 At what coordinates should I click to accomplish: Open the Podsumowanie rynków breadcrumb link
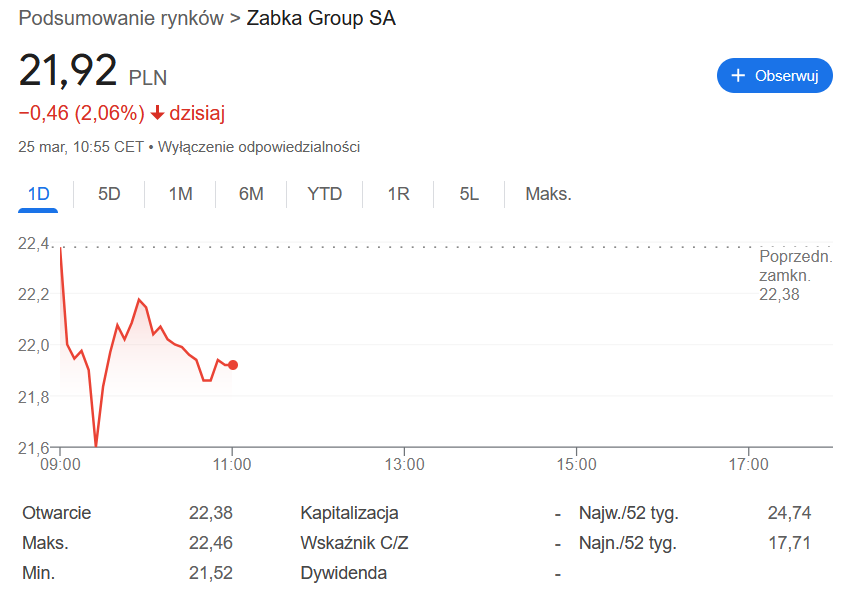click(x=121, y=18)
